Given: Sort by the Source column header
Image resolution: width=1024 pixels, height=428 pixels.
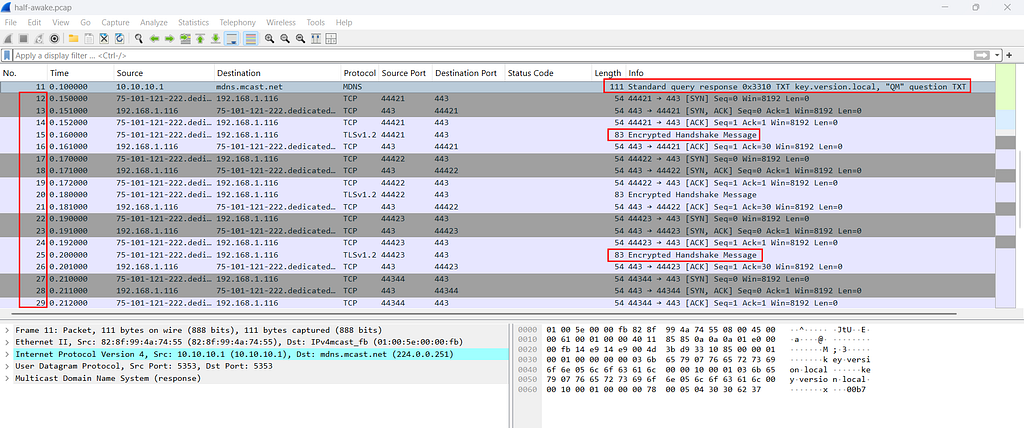Looking at the screenshot, I should [165, 73].
